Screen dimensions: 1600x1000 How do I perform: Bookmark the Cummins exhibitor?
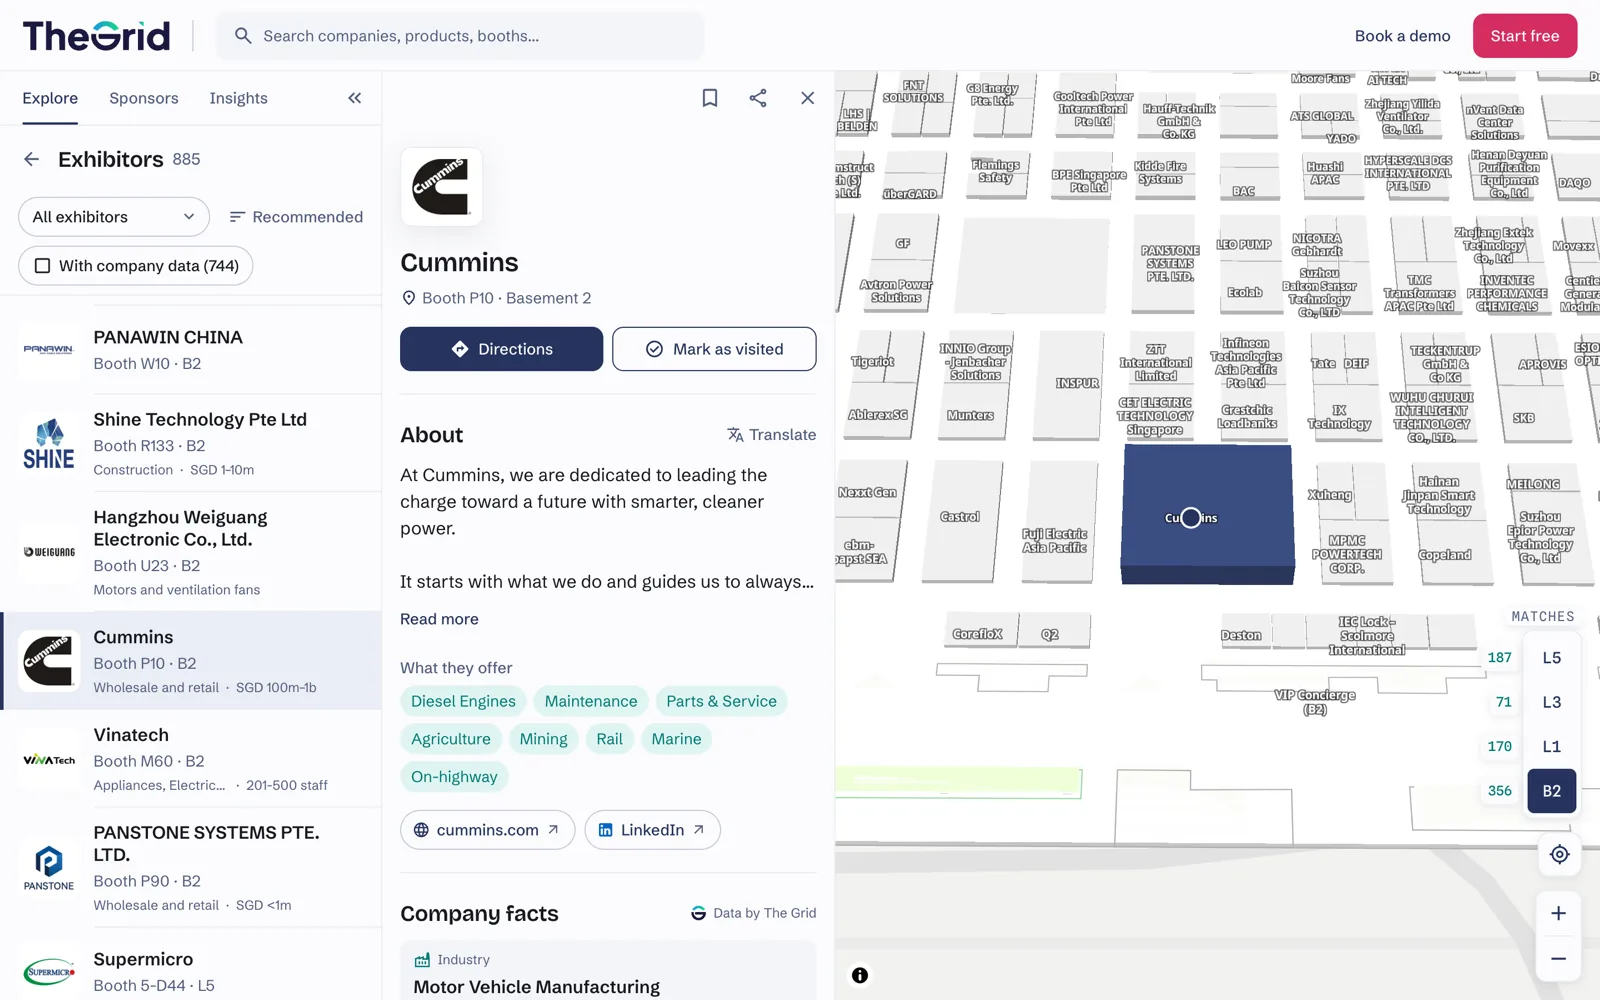710,98
